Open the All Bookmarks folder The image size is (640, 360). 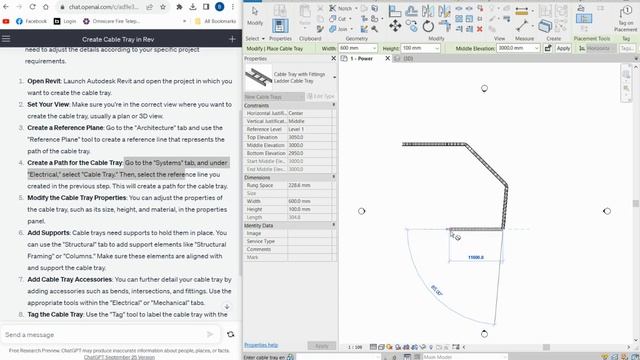pos(216,21)
